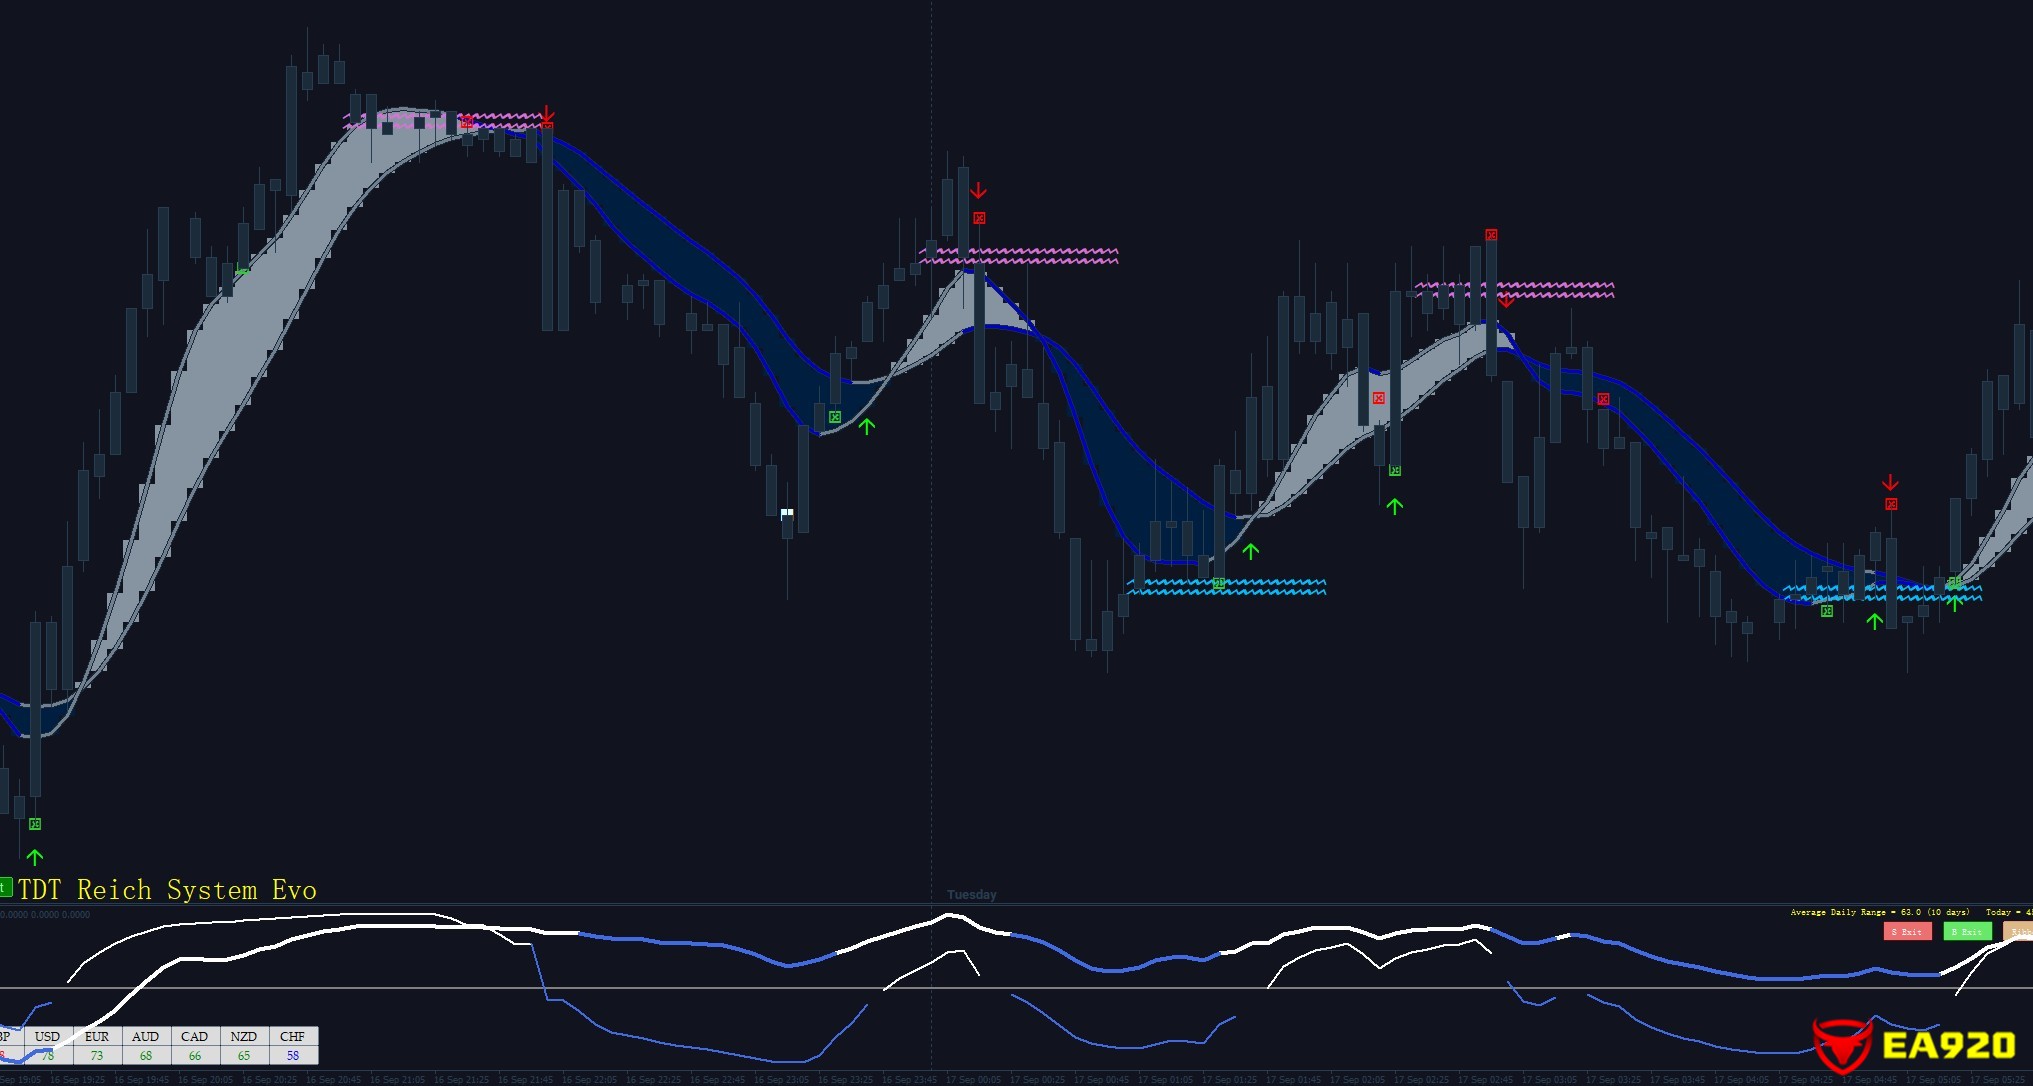This screenshot has height=1086, width=2033.
Task: Click the small white square marker on chart
Action: tap(787, 513)
